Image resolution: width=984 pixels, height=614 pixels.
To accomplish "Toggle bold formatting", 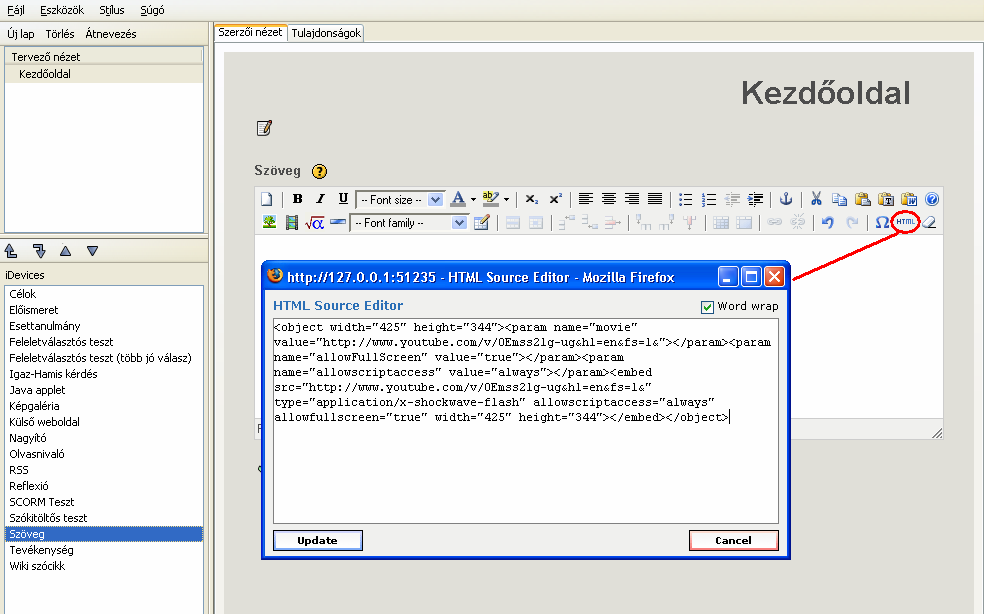I will pos(297,199).
